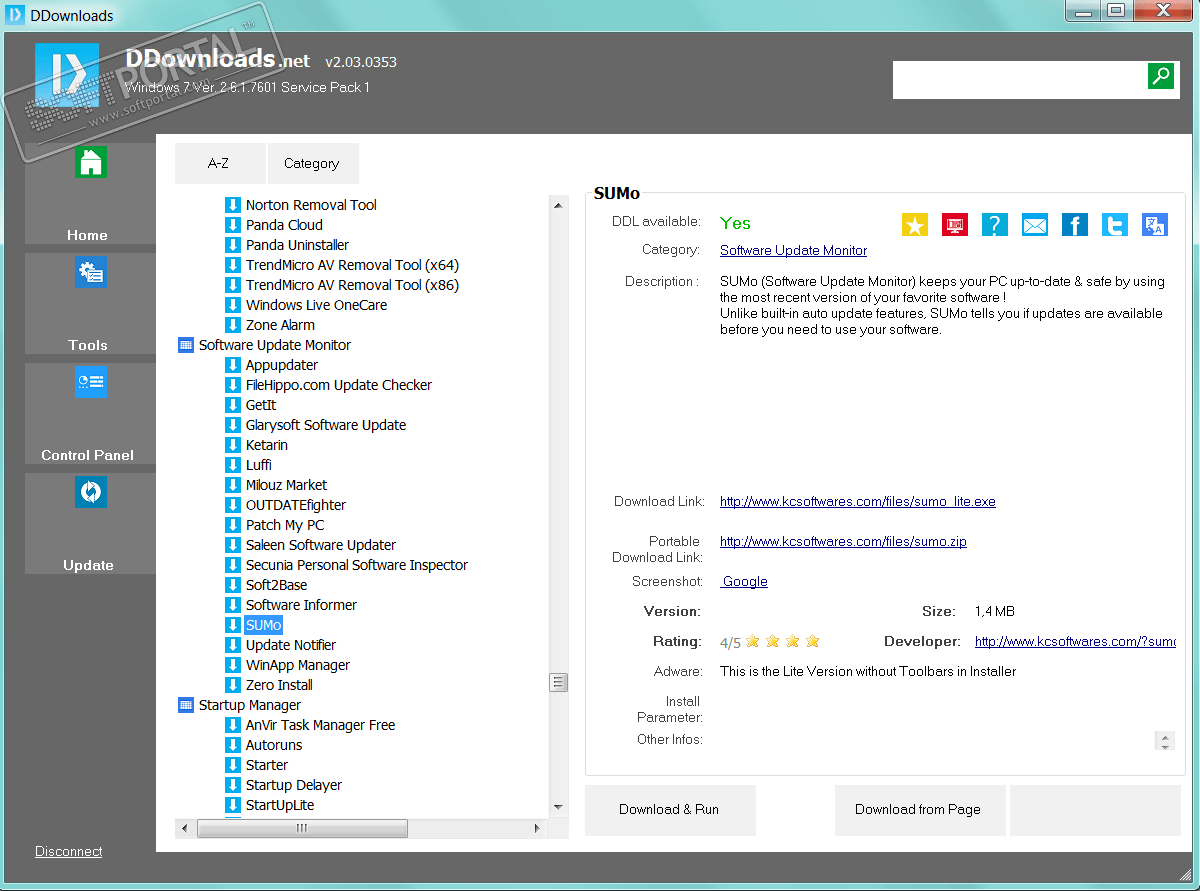Open Home from the sidebar
This screenshot has width=1200, height=891.
[90, 194]
